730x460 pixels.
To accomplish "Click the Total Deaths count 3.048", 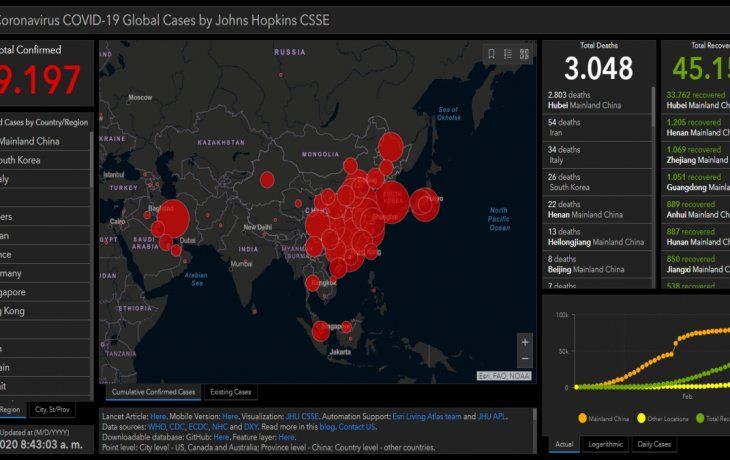I will point(598,68).
